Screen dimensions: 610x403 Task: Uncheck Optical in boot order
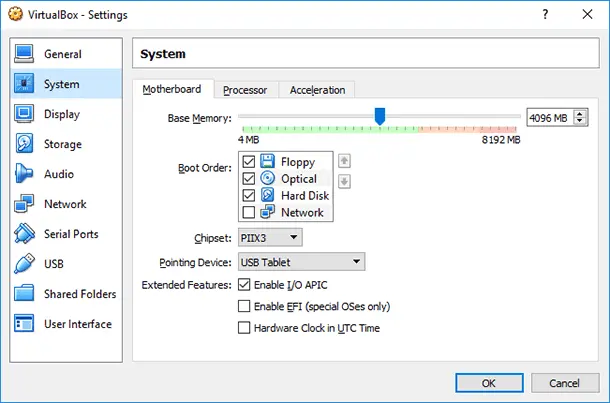click(249, 178)
